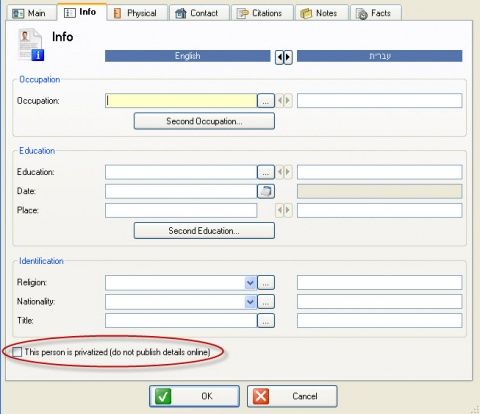The width and height of the screenshot is (480, 414).
Task: Click the header language left arrow
Action: coord(280,57)
